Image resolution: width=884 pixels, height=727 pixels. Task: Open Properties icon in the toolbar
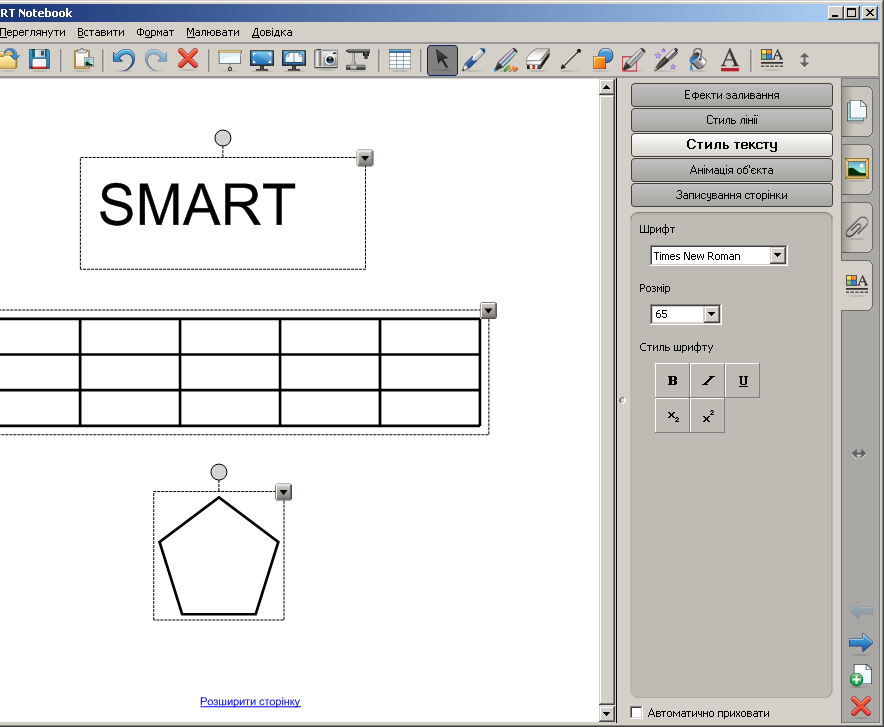(772, 59)
